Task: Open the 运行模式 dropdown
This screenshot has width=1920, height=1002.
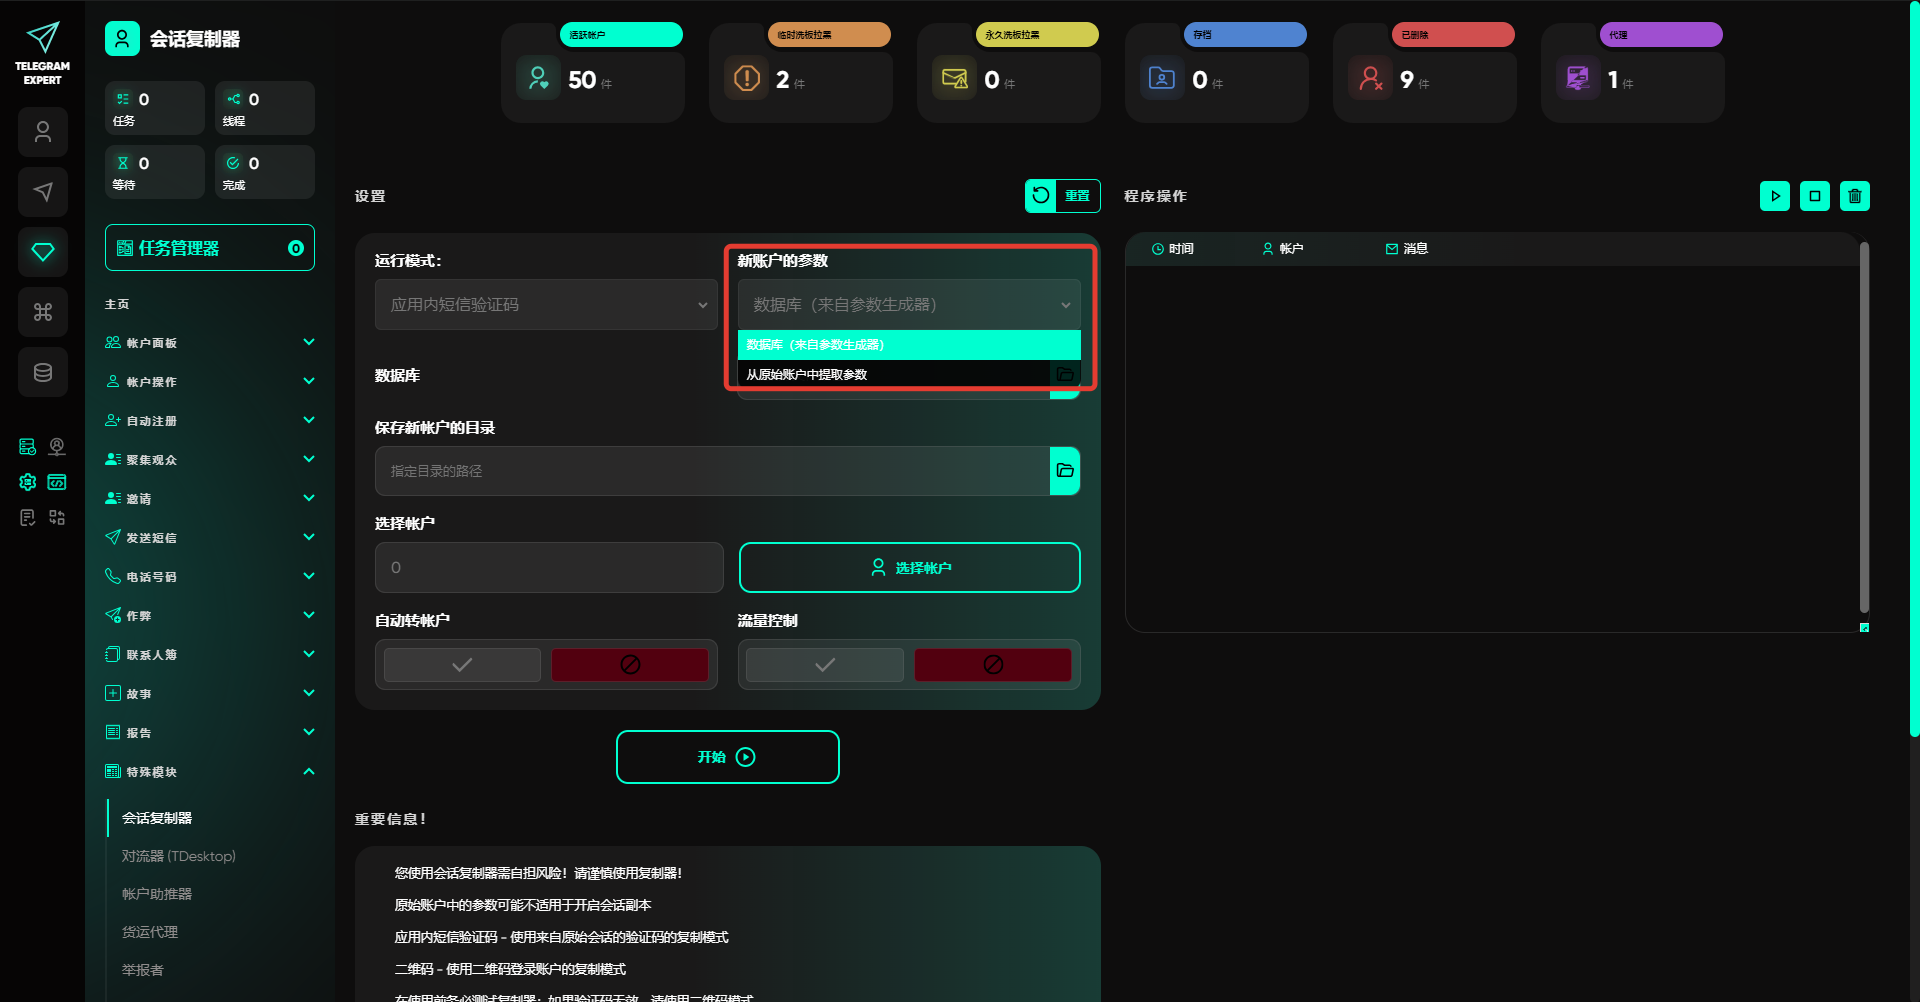Action: [x=546, y=305]
